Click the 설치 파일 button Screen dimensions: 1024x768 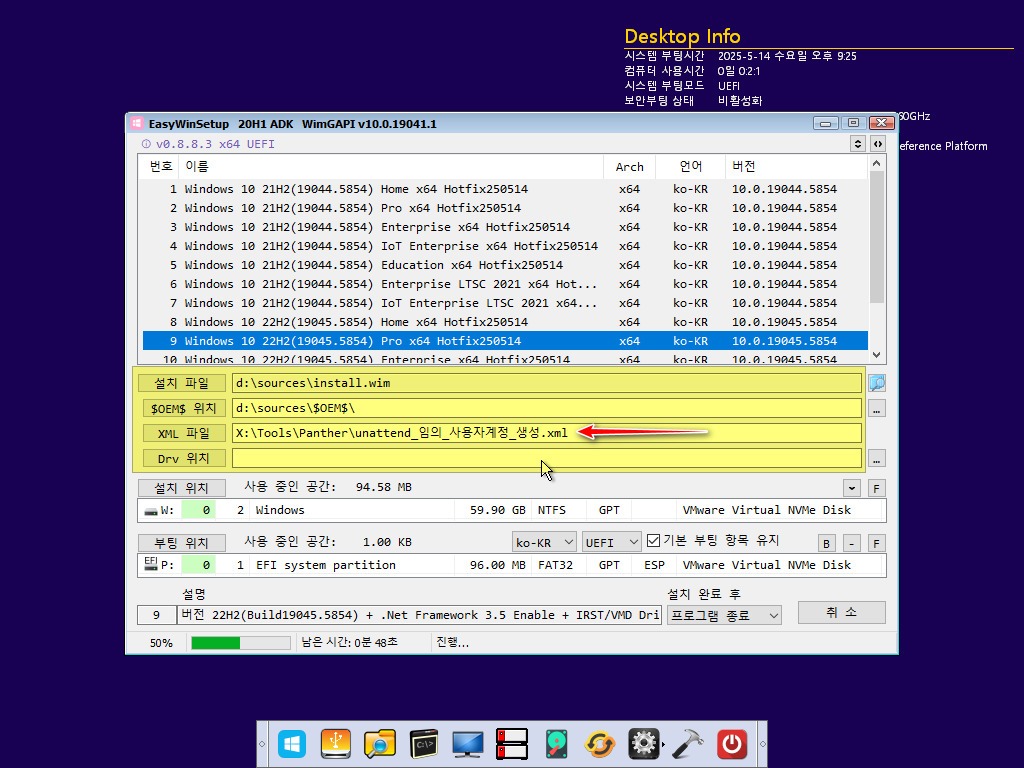[x=182, y=383]
